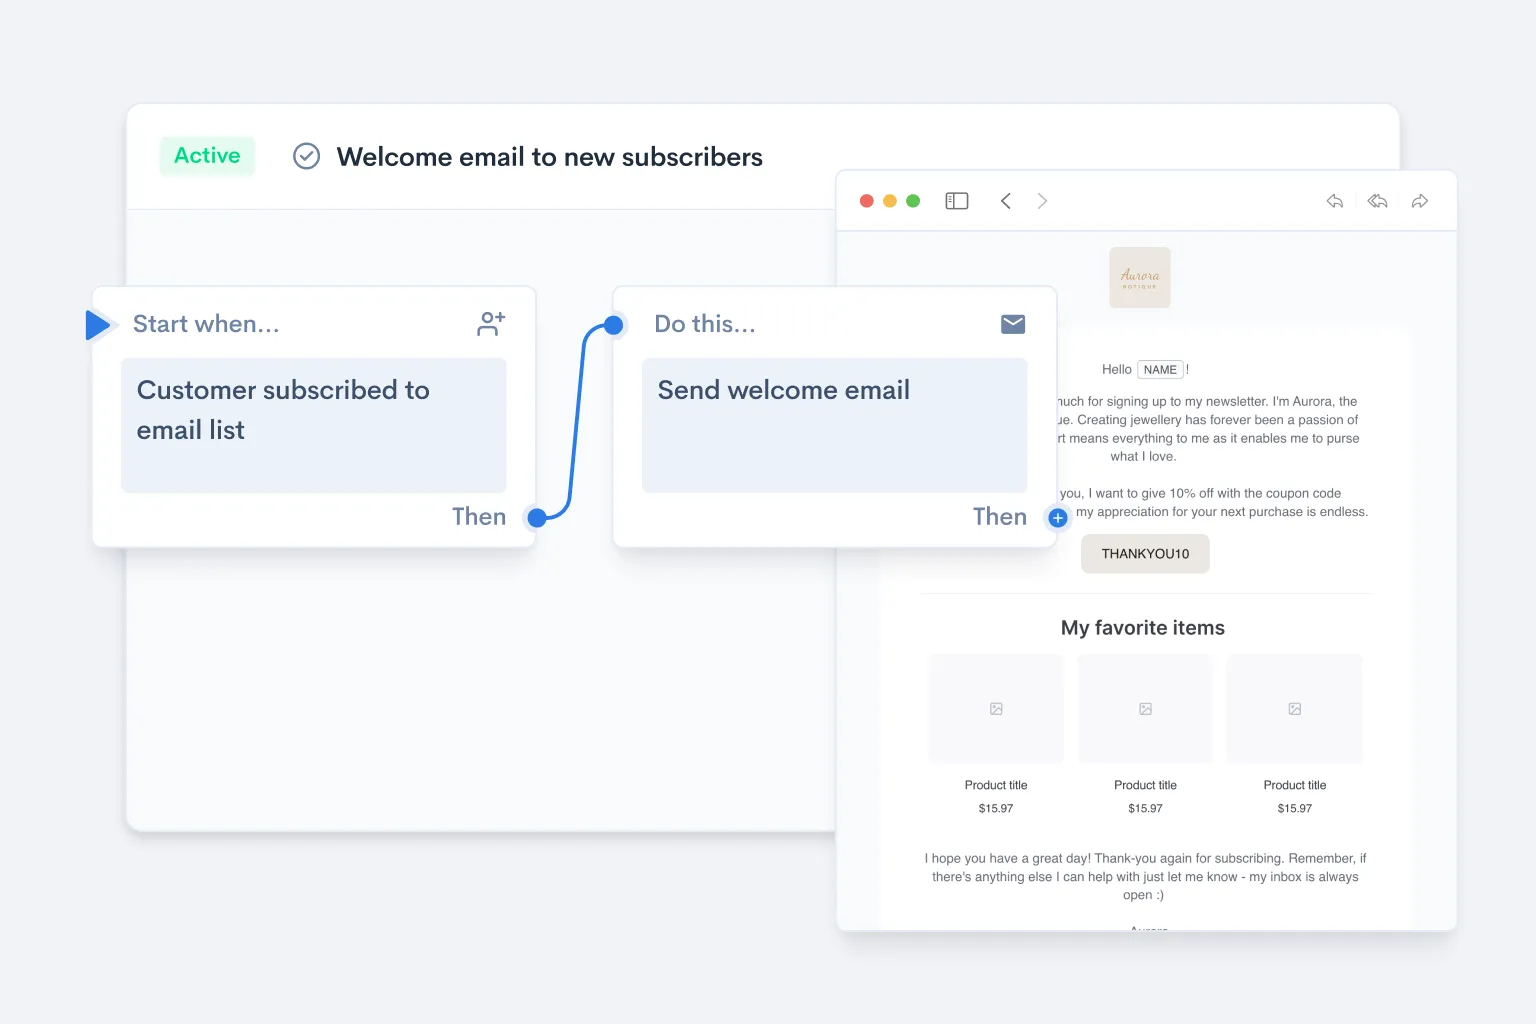Viewport: 1536px width, 1024px height.
Task: Click the Aurora Boutique logo
Action: [1140, 277]
